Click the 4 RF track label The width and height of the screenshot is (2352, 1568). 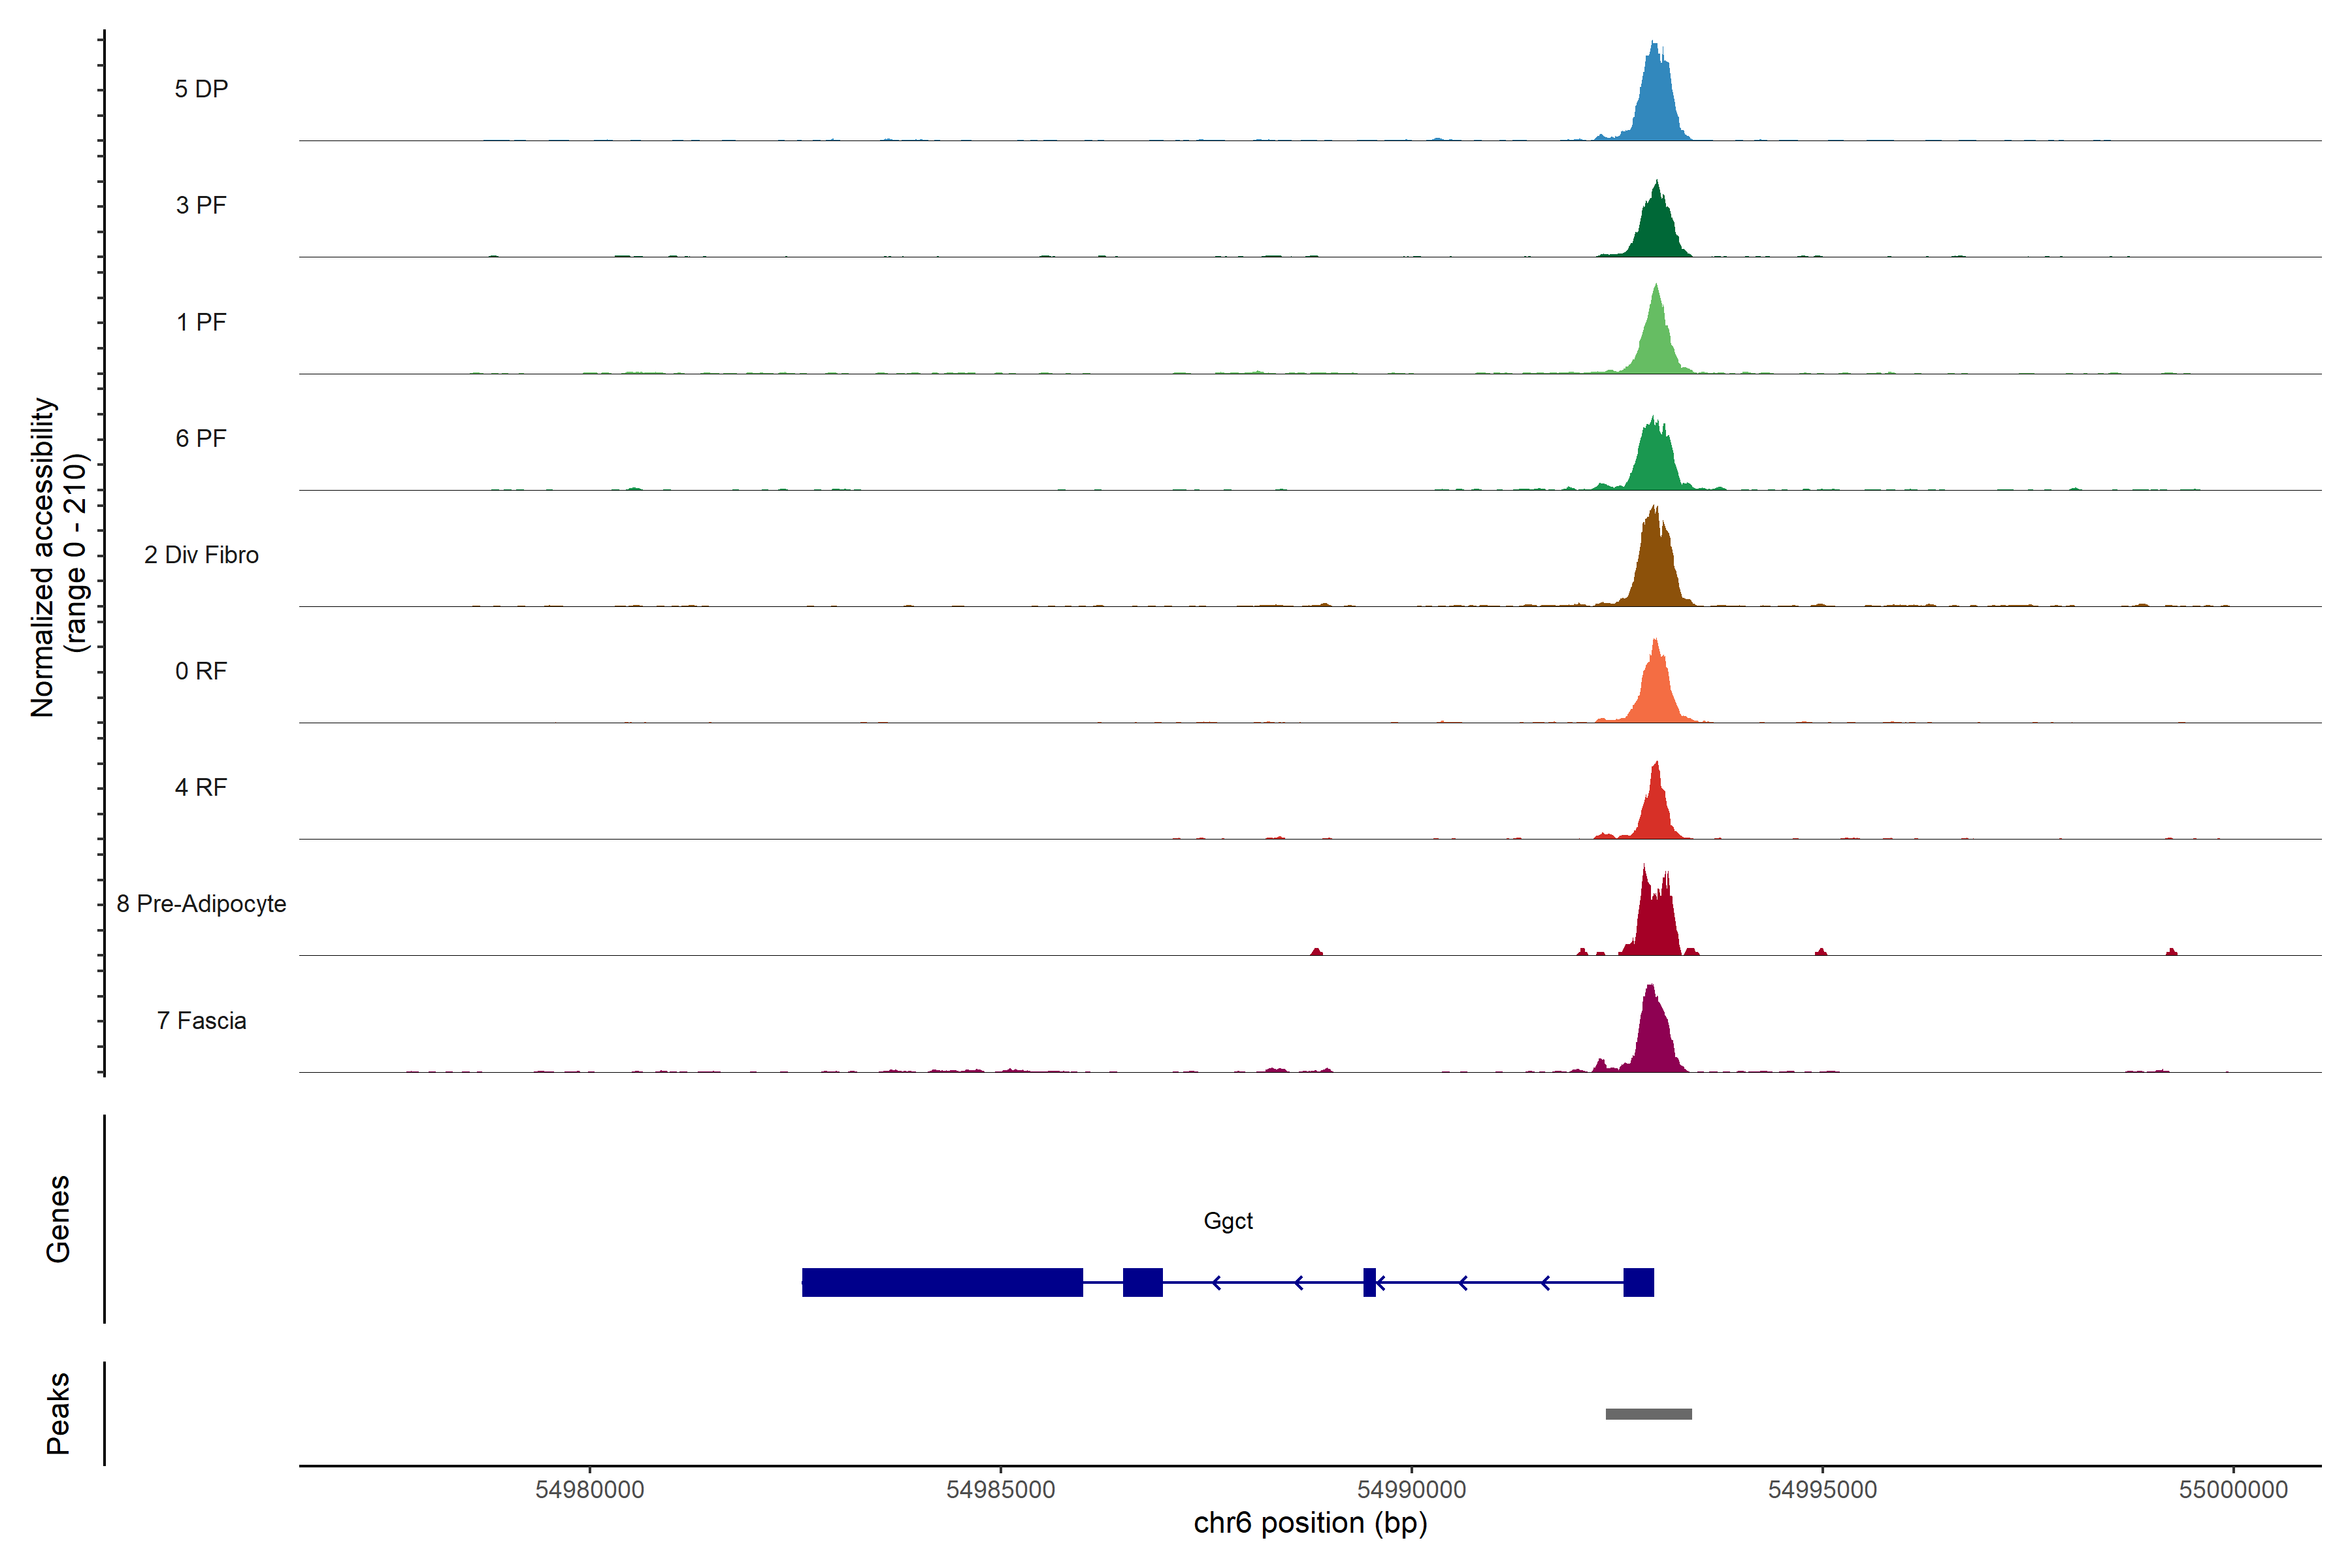pos(201,787)
